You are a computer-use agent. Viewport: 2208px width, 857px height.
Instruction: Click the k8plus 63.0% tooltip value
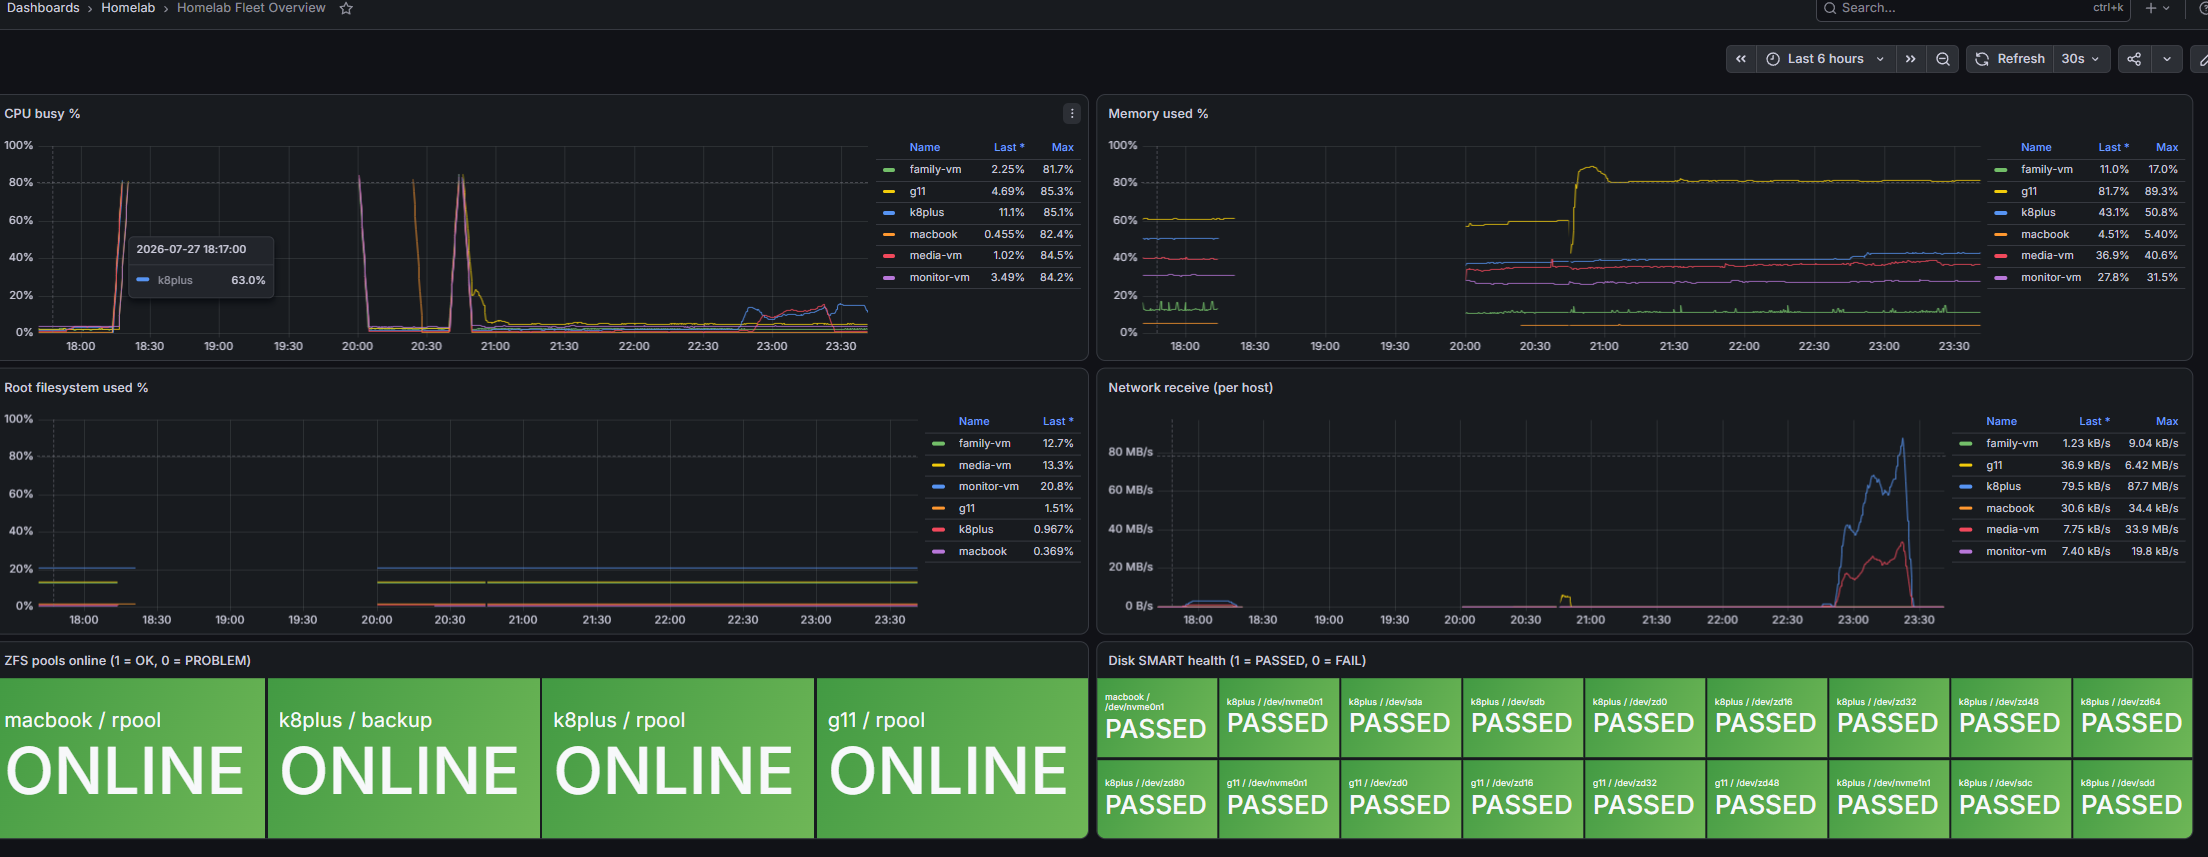[248, 280]
